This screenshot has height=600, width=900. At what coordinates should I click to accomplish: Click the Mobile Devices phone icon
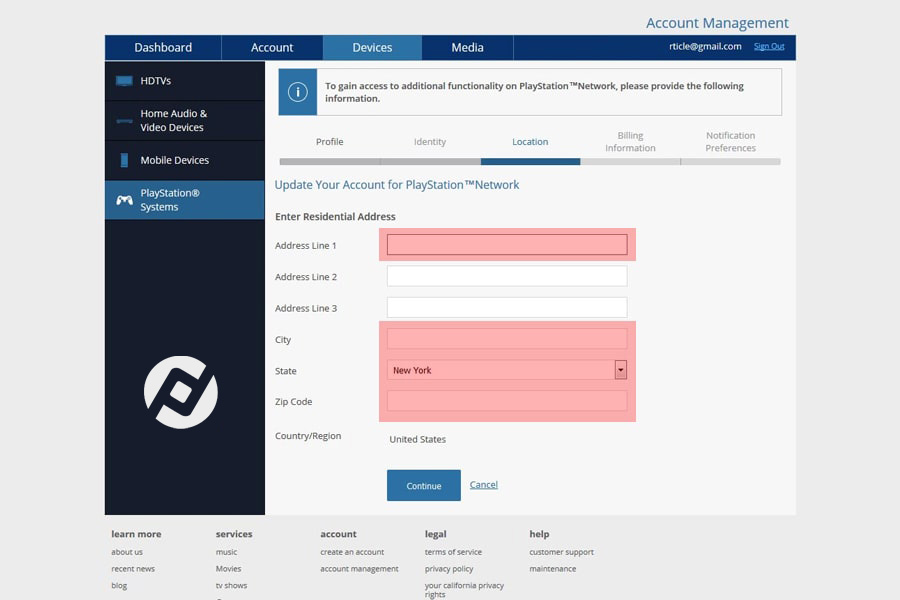point(124,160)
